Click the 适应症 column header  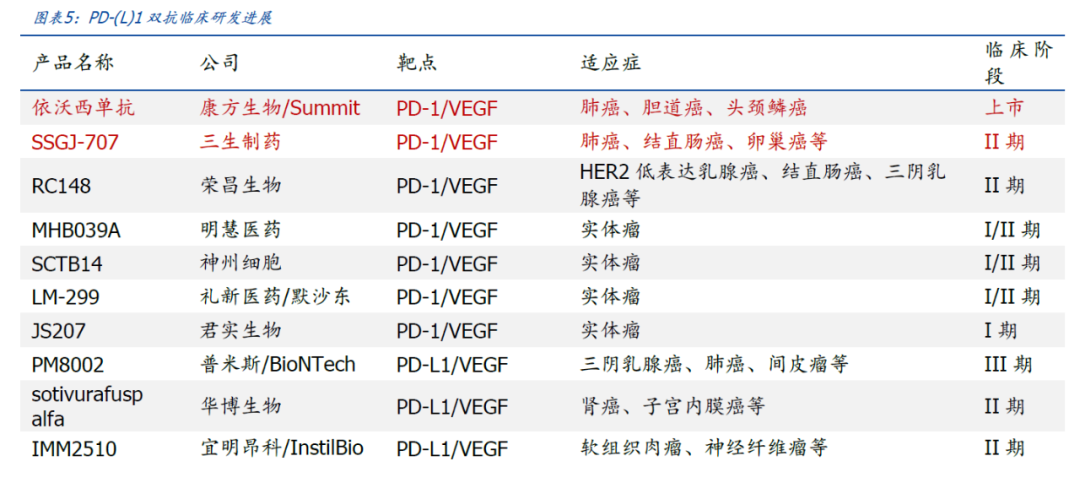pos(610,64)
